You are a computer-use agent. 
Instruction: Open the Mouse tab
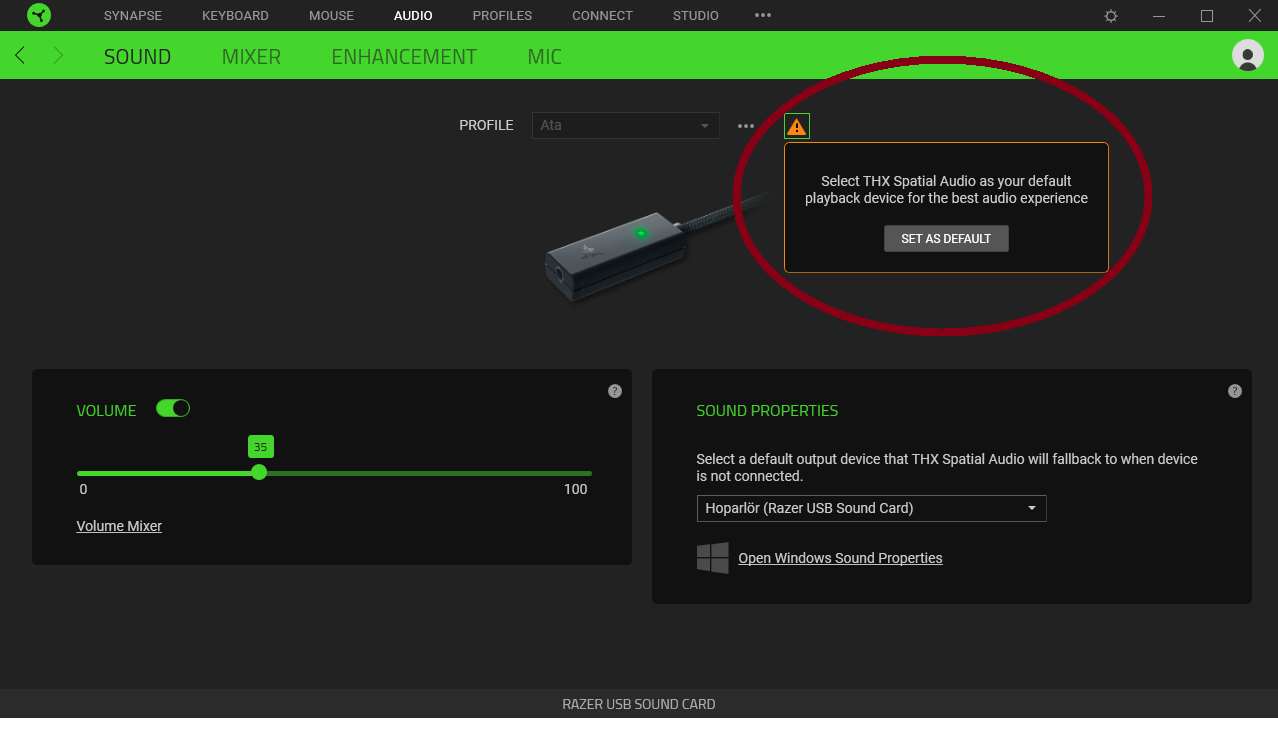point(331,15)
